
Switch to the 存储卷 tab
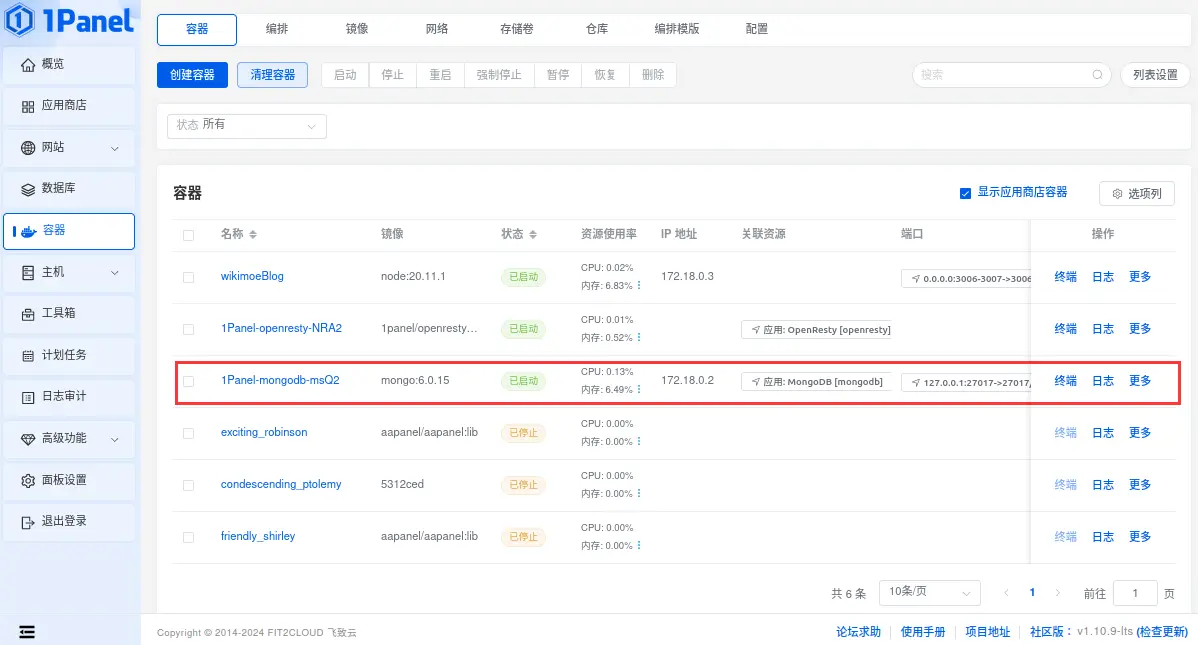pos(516,29)
